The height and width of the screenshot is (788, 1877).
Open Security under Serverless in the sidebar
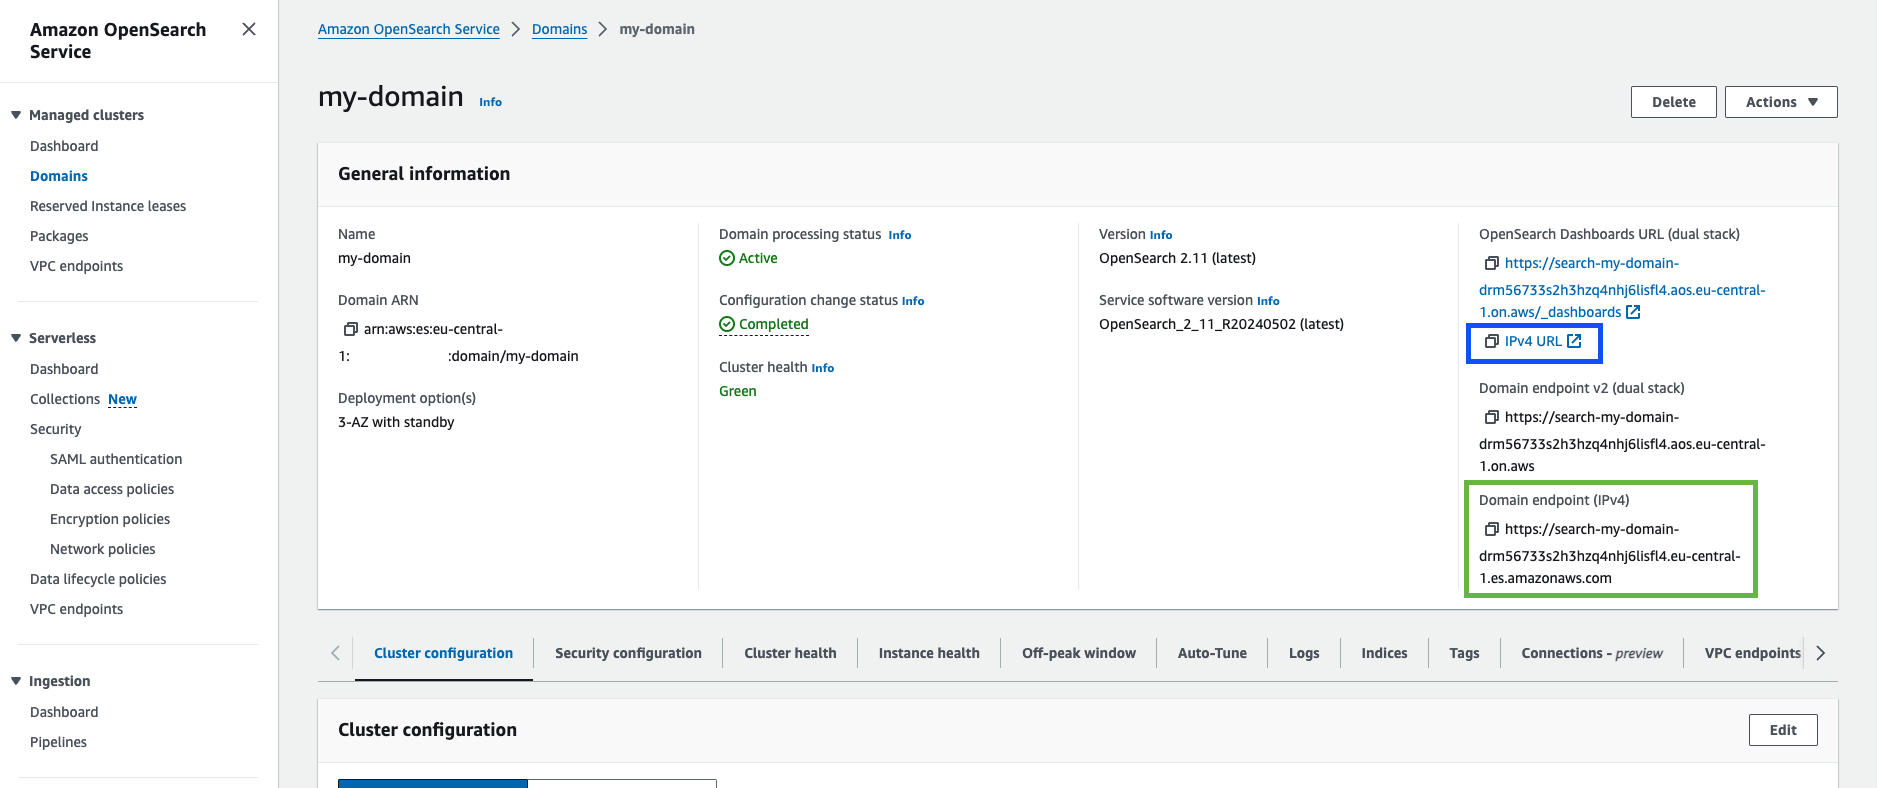click(x=56, y=429)
